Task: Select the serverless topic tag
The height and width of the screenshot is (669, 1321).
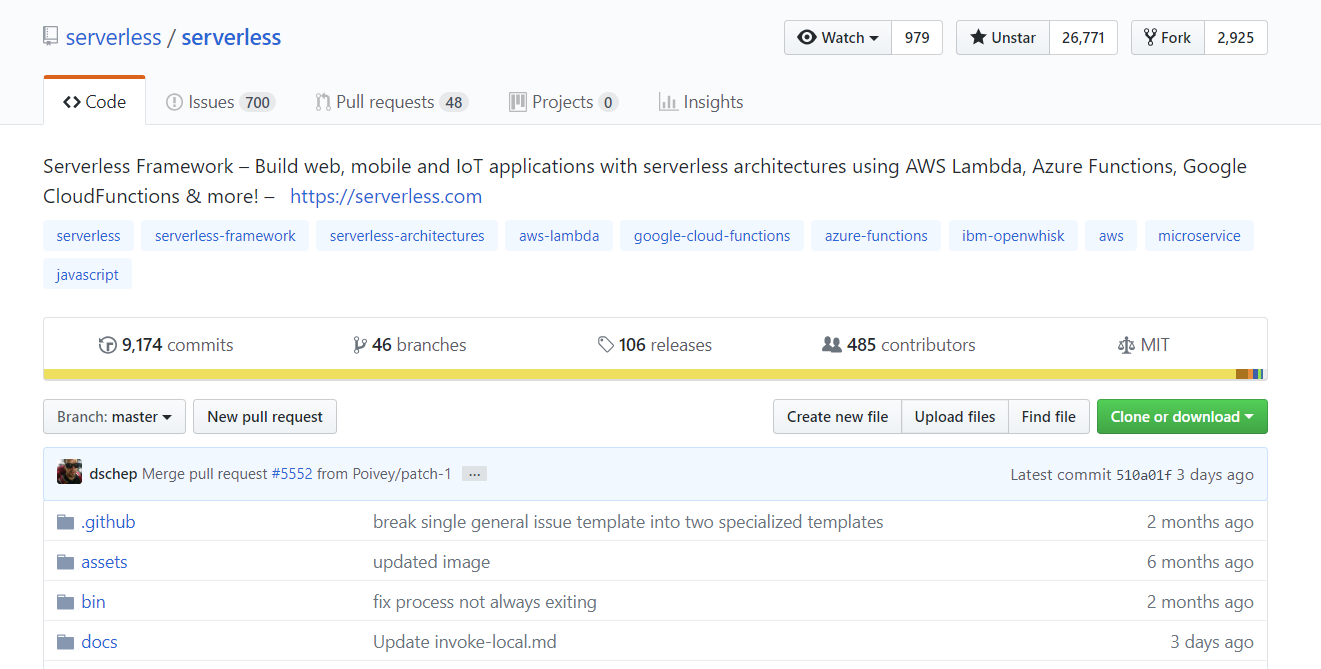Action: tap(88, 236)
